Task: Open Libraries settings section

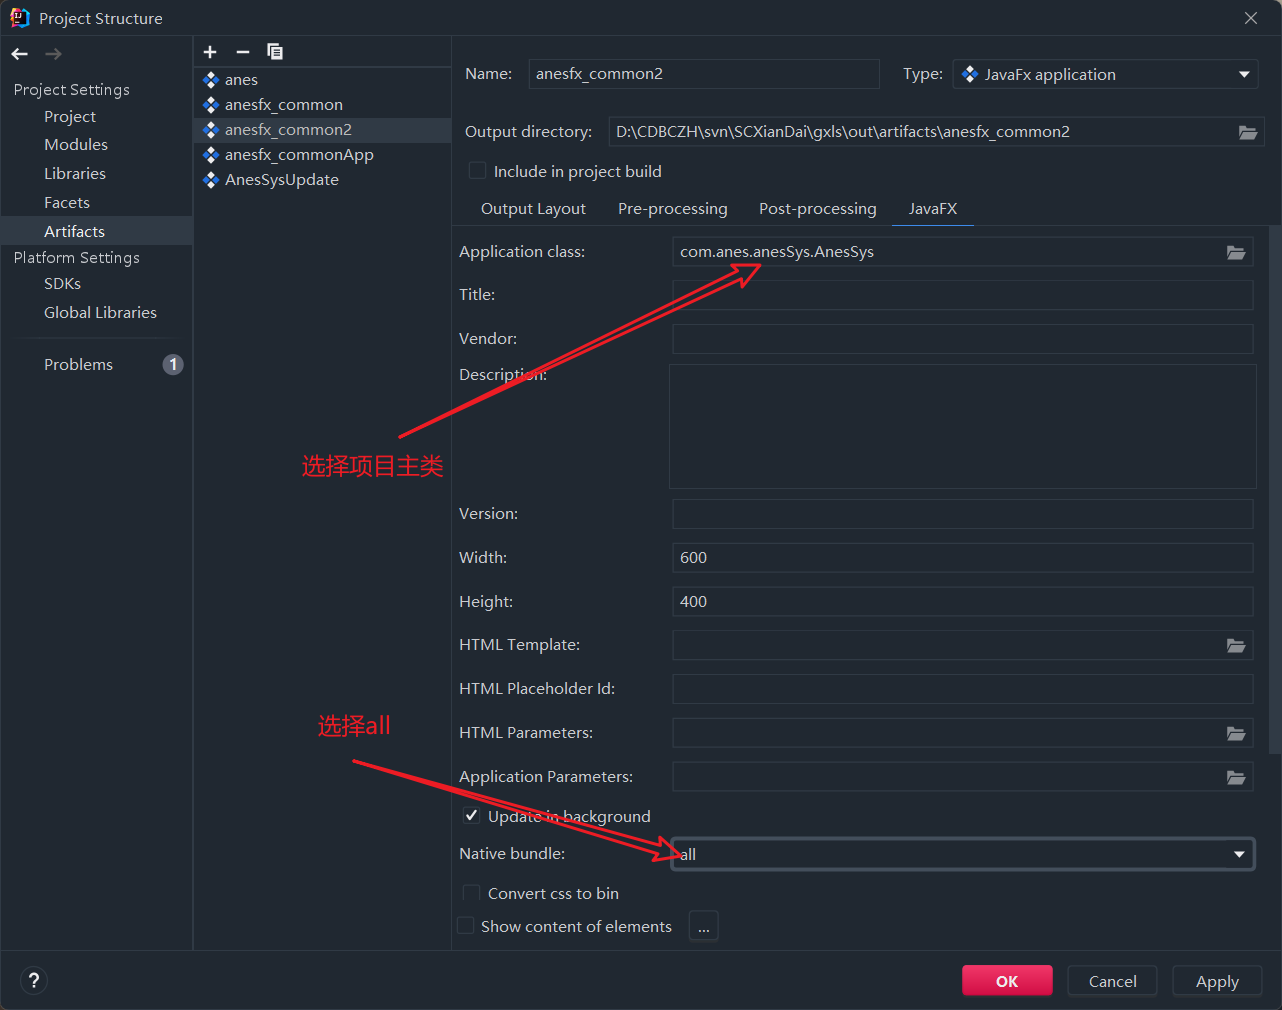Action: 75,173
